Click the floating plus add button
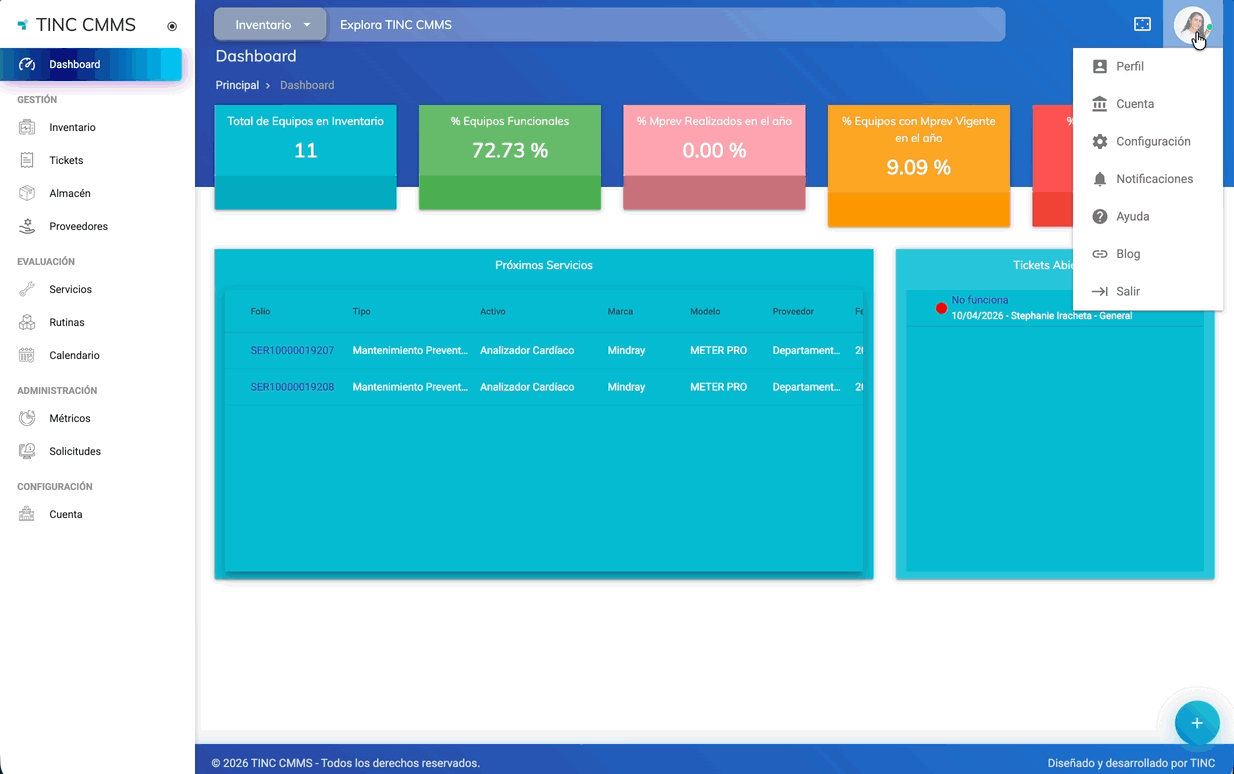The width and height of the screenshot is (1234, 774). (1196, 723)
